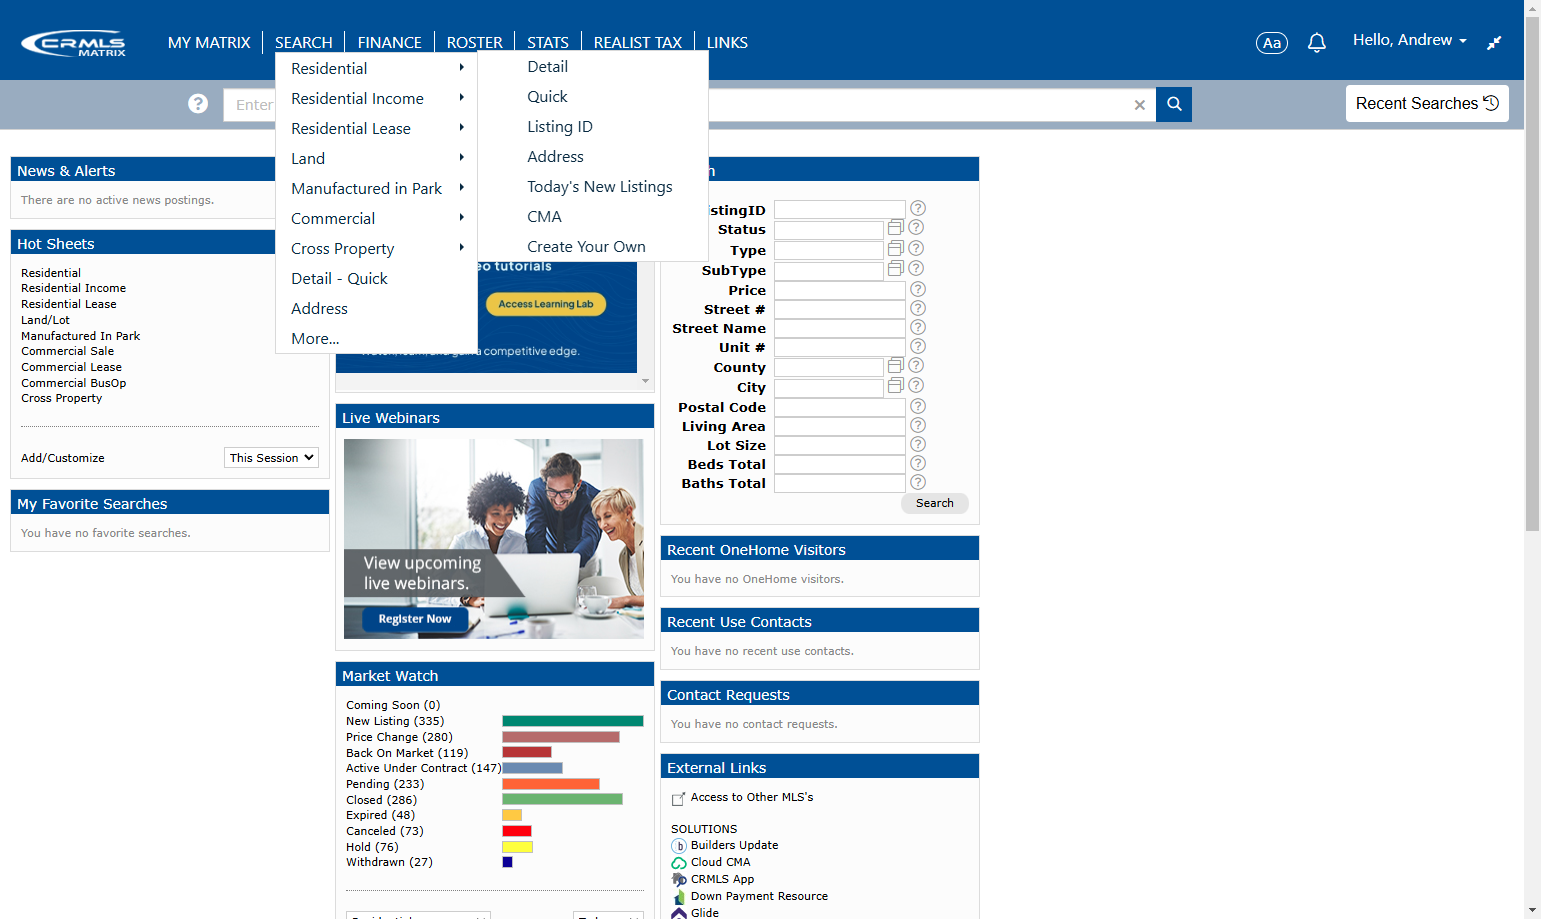
Task: Click the Builders Update link icon
Action: [x=679, y=846]
